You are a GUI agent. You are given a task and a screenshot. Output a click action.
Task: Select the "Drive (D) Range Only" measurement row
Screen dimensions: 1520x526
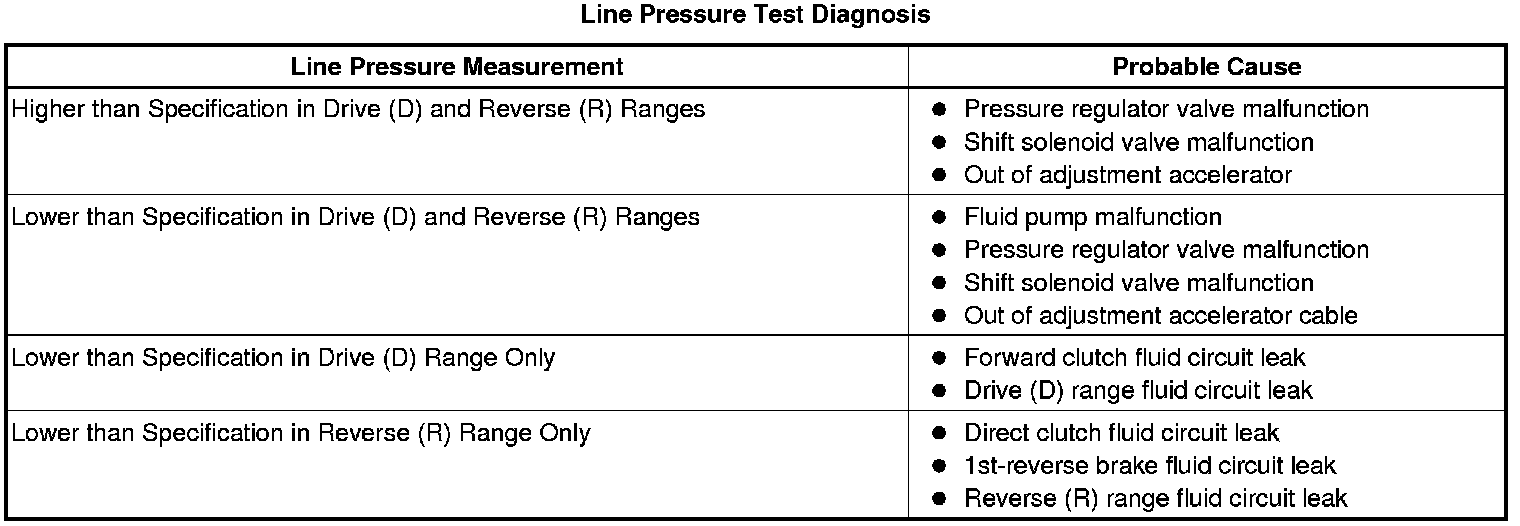tap(283, 358)
